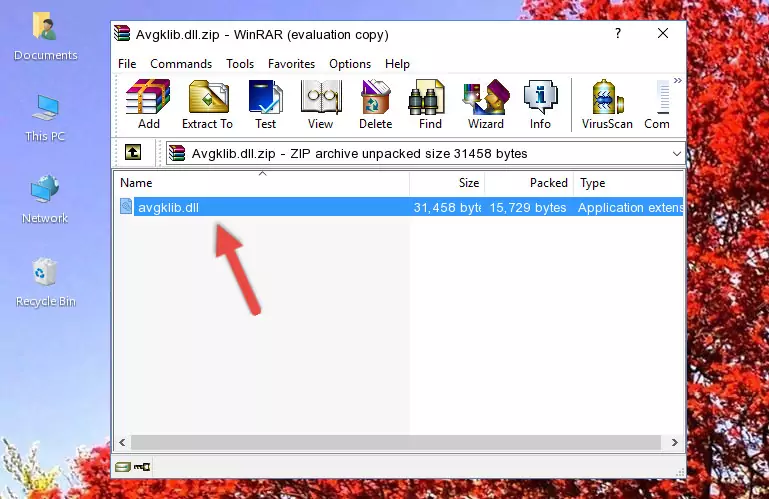This screenshot has height=499, width=769.
Task: Click the horizontal scrollbar right arrow
Action: pyautogui.click(x=675, y=443)
